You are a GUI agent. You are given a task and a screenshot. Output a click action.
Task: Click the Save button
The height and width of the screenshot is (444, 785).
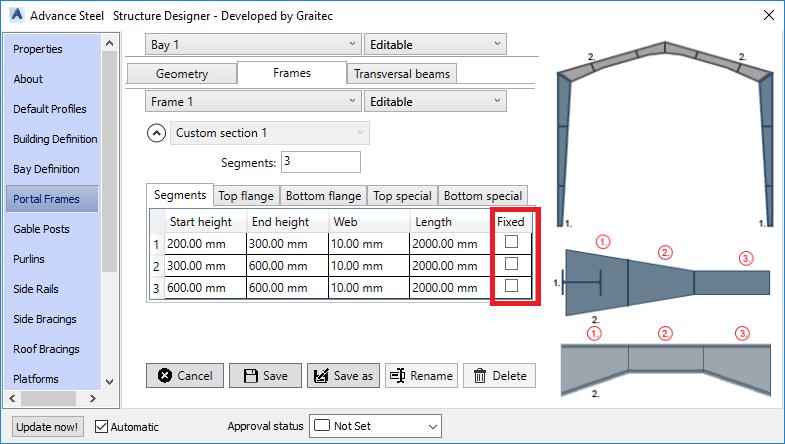(x=265, y=375)
